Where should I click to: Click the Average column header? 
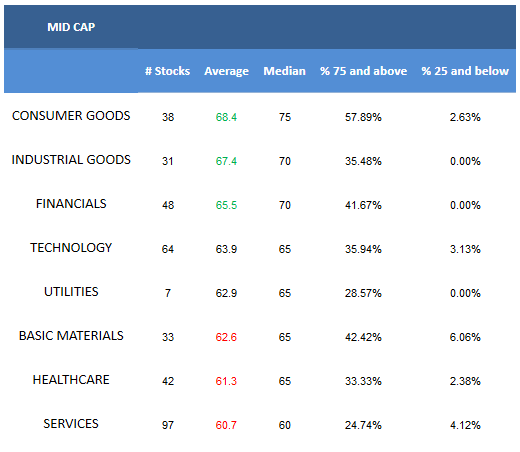click(226, 71)
